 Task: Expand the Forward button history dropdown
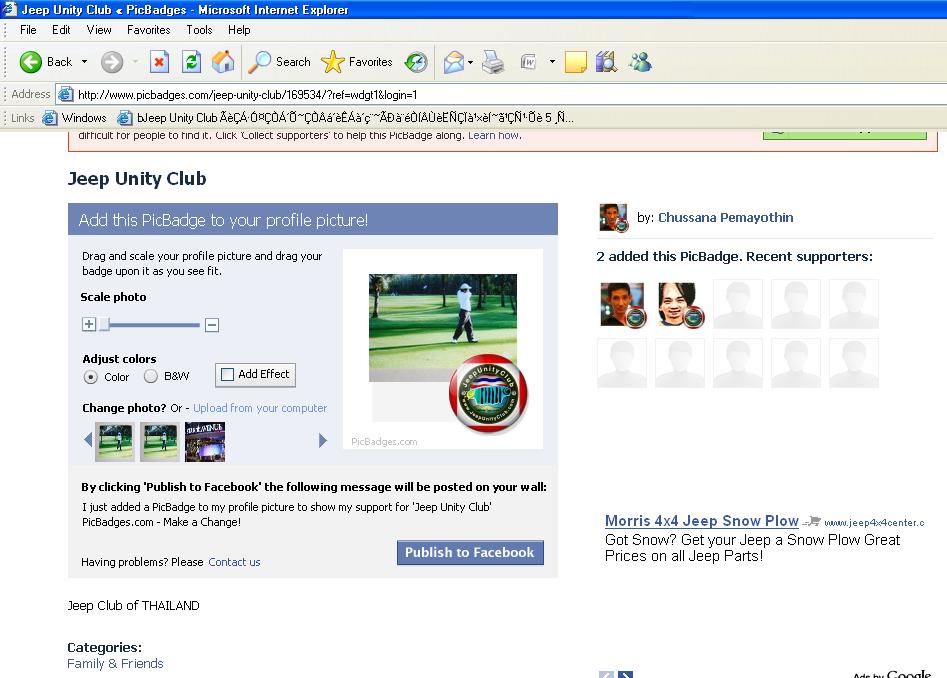click(135, 62)
